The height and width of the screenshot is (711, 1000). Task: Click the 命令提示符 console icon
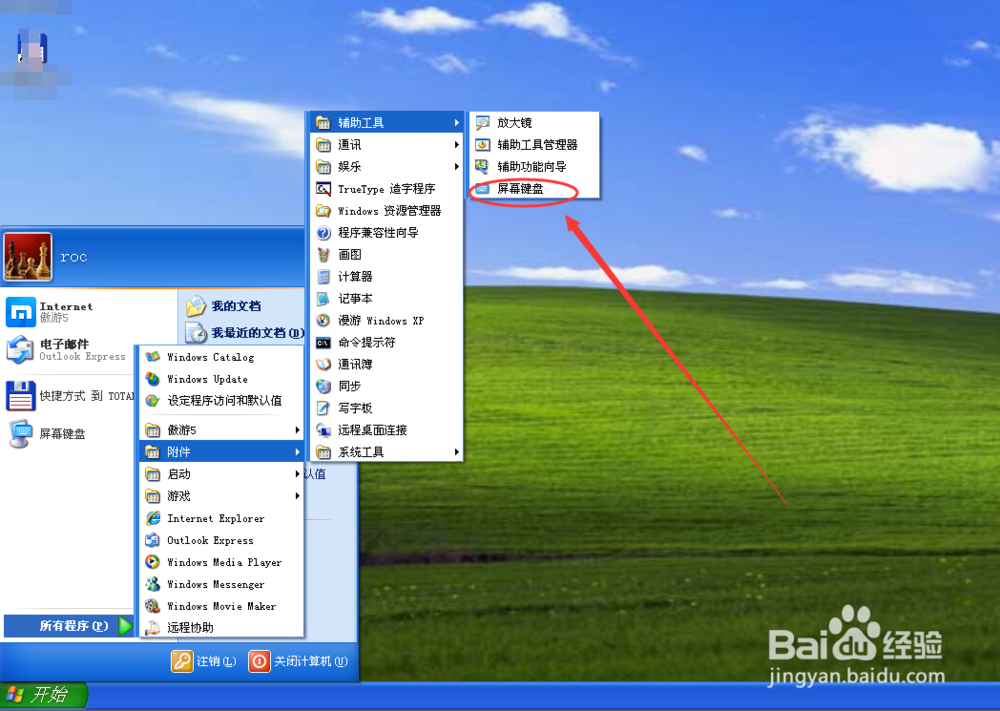323,342
